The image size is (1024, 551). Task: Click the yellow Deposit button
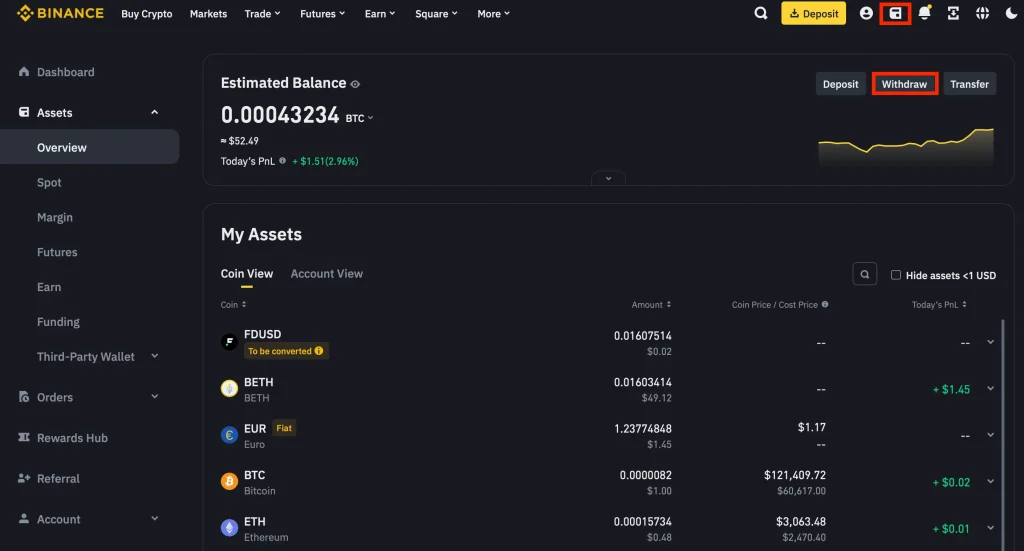click(813, 13)
